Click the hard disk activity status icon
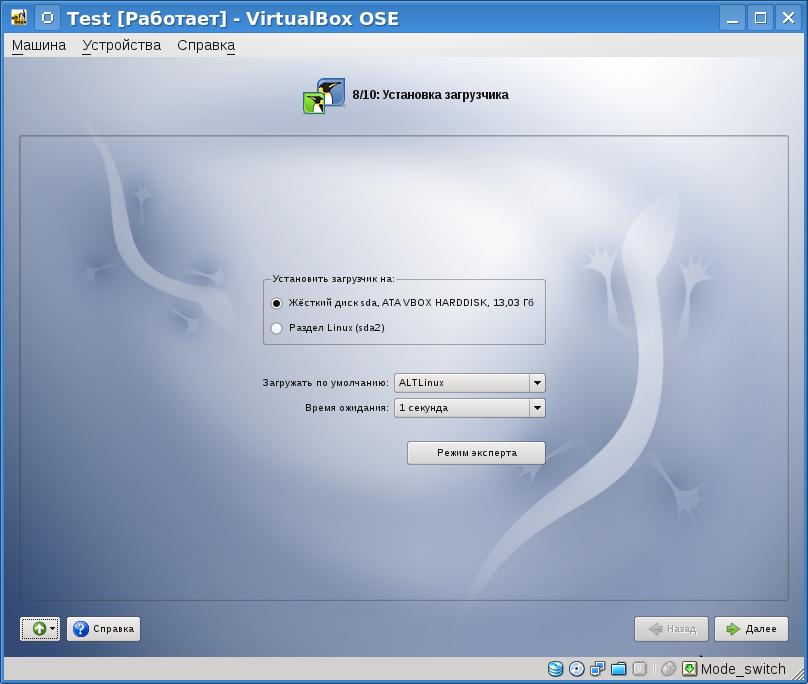Viewport: 808px width, 684px height. click(556, 669)
